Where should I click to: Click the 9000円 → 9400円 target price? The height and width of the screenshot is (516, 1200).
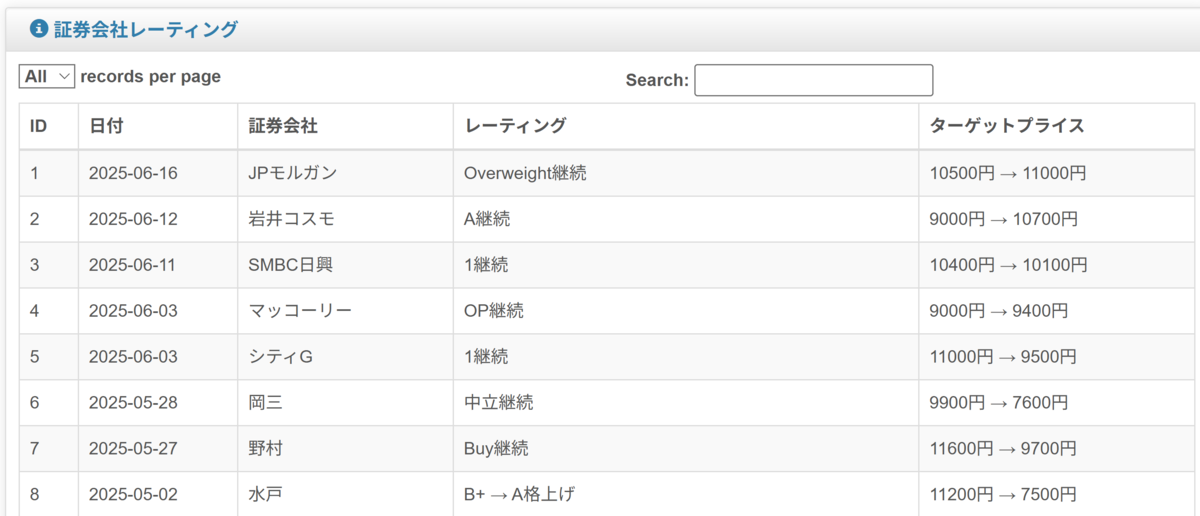(x=1057, y=311)
